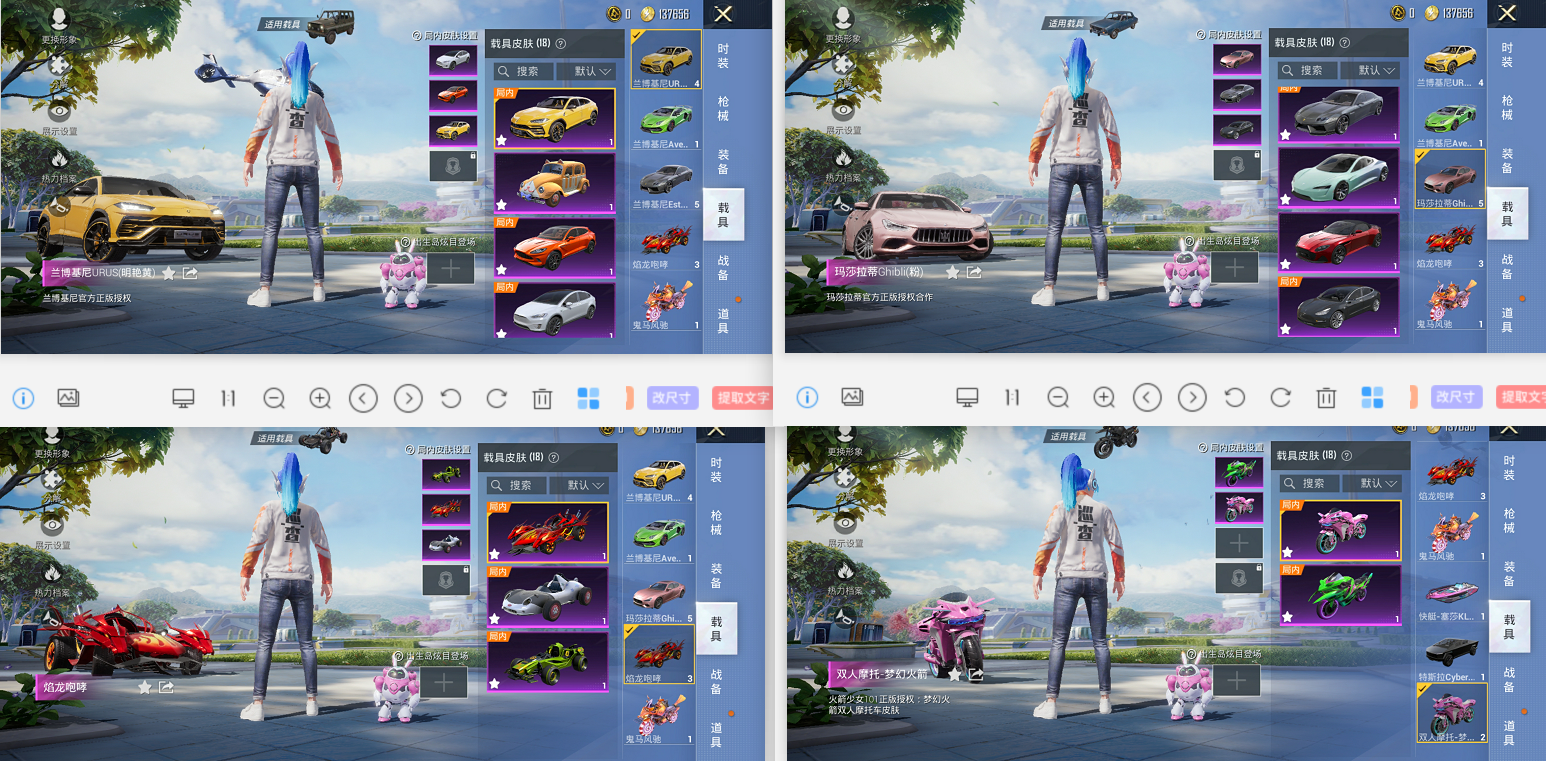Switch to 时装 tab in URUS screenshot
This screenshot has height=761, width=1546.
click(x=722, y=56)
